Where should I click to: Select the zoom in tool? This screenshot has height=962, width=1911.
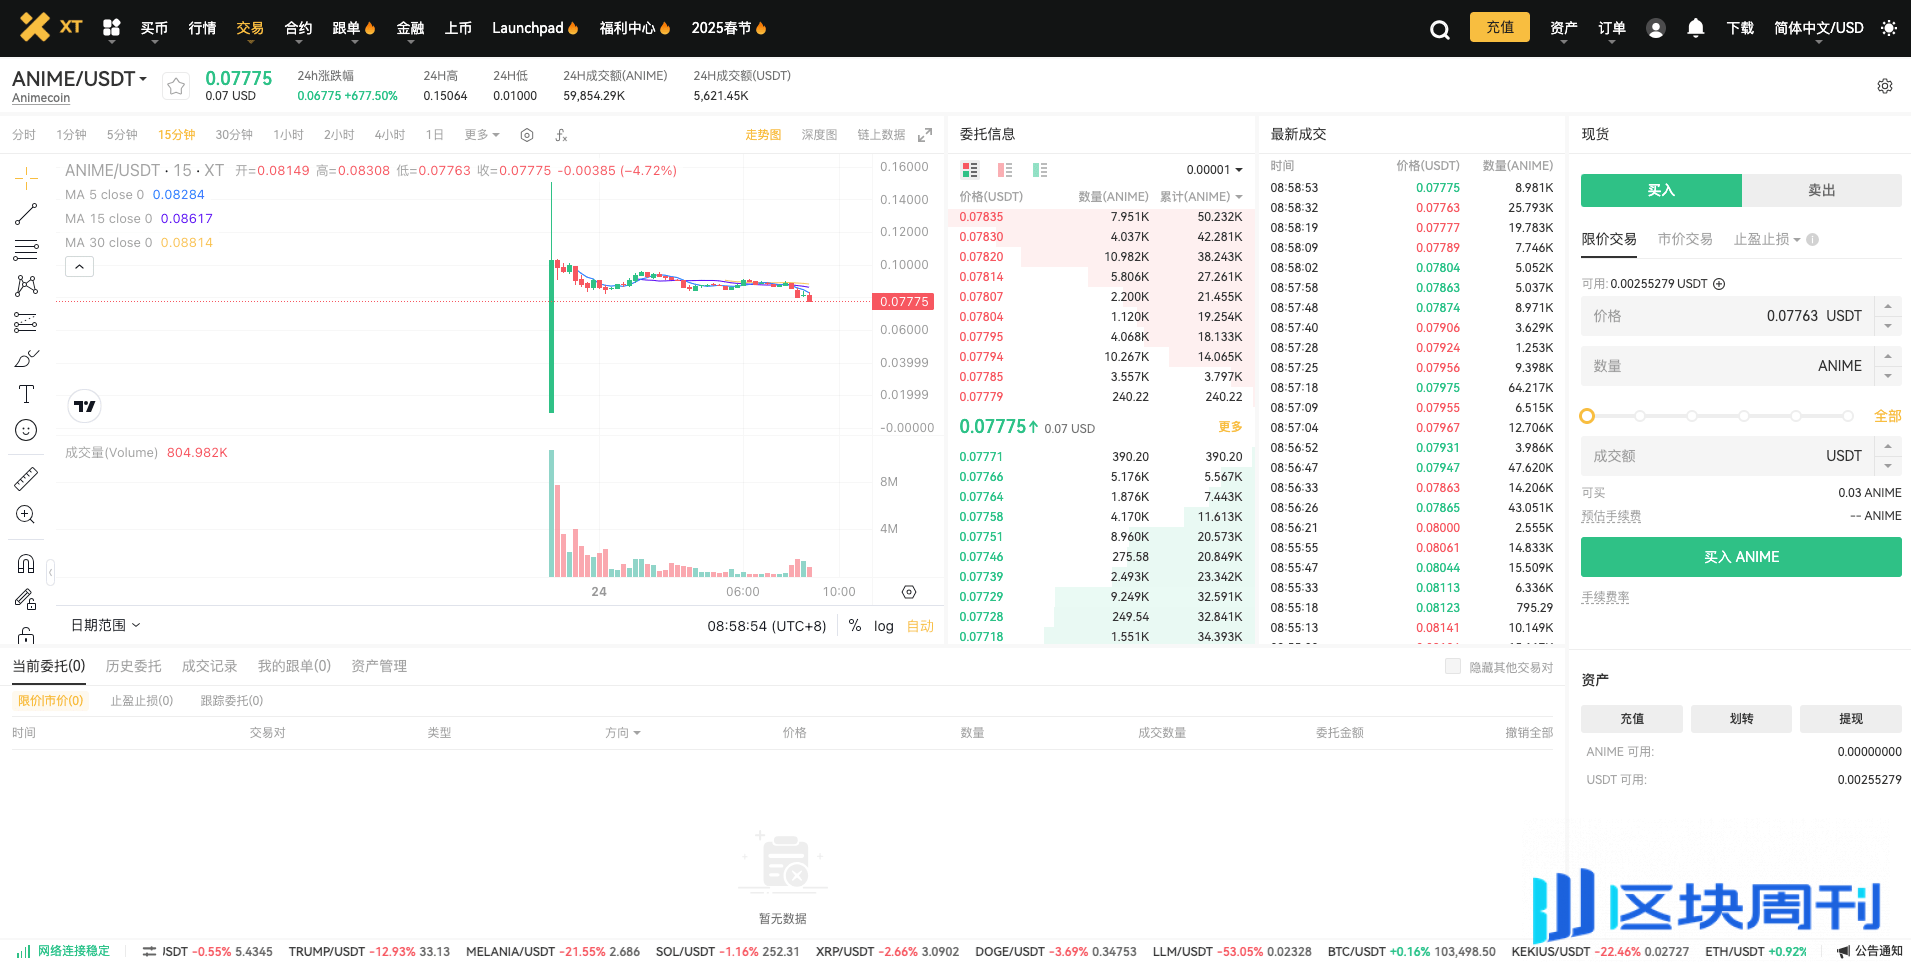[x=26, y=515]
